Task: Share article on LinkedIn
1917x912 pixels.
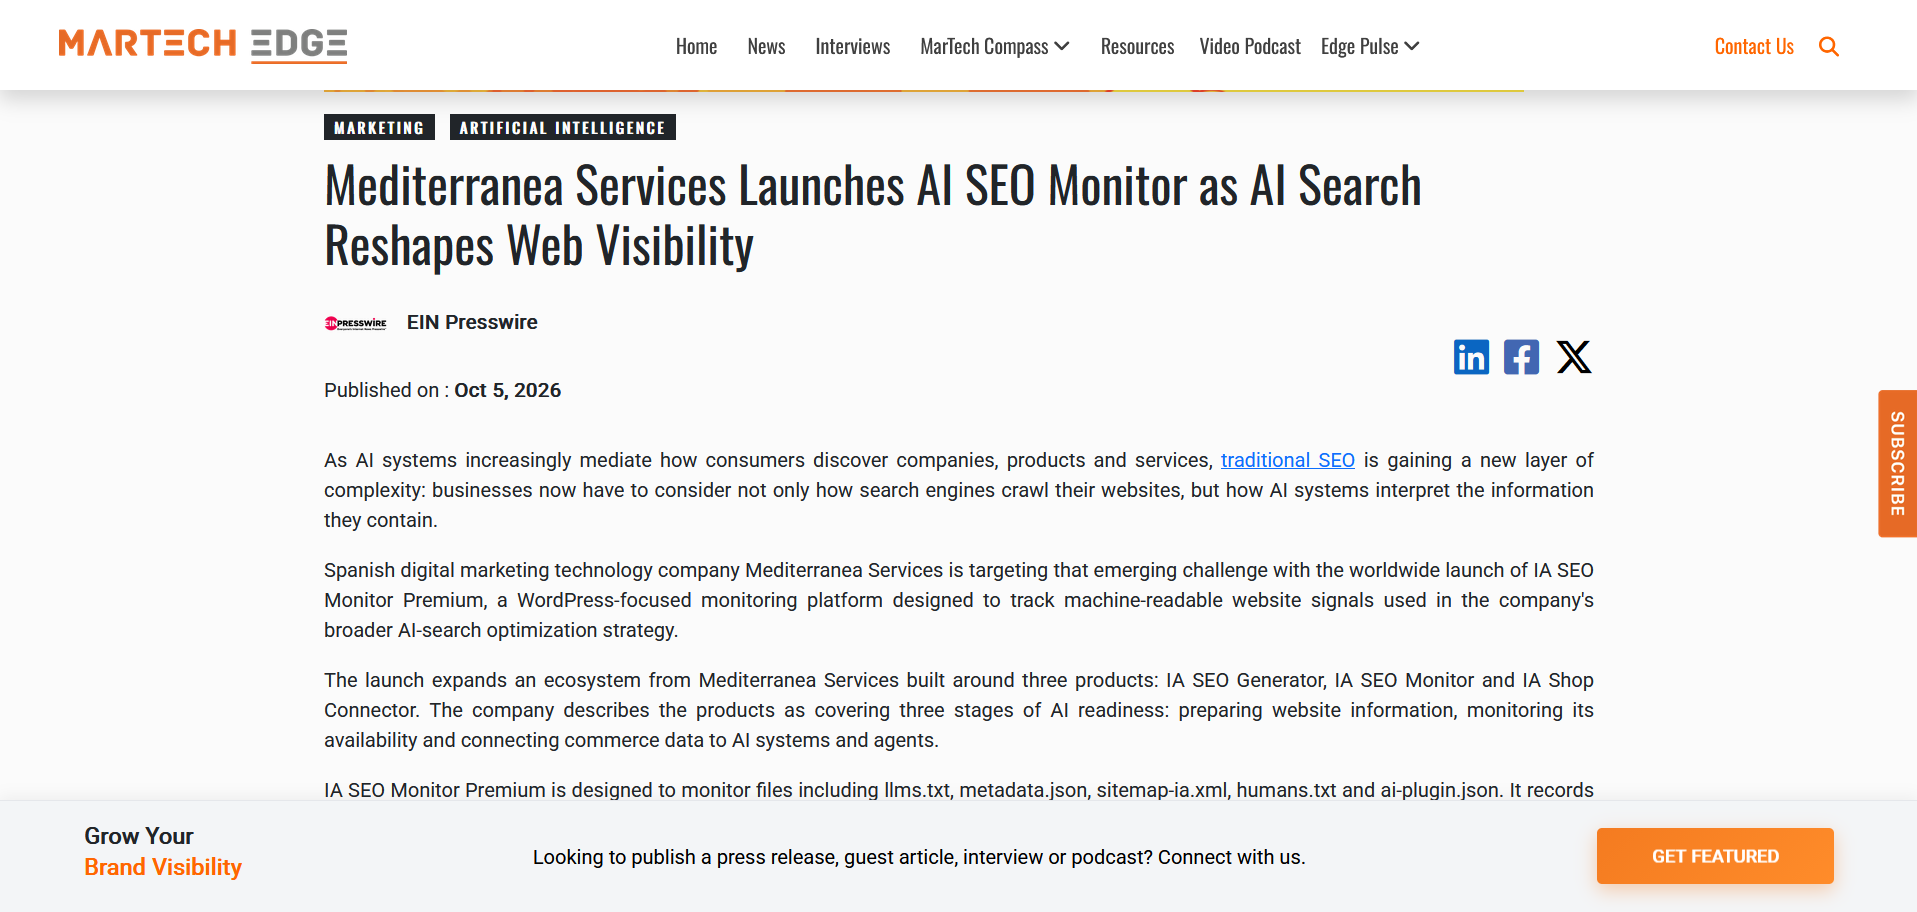Action: (x=1471, y=357)
